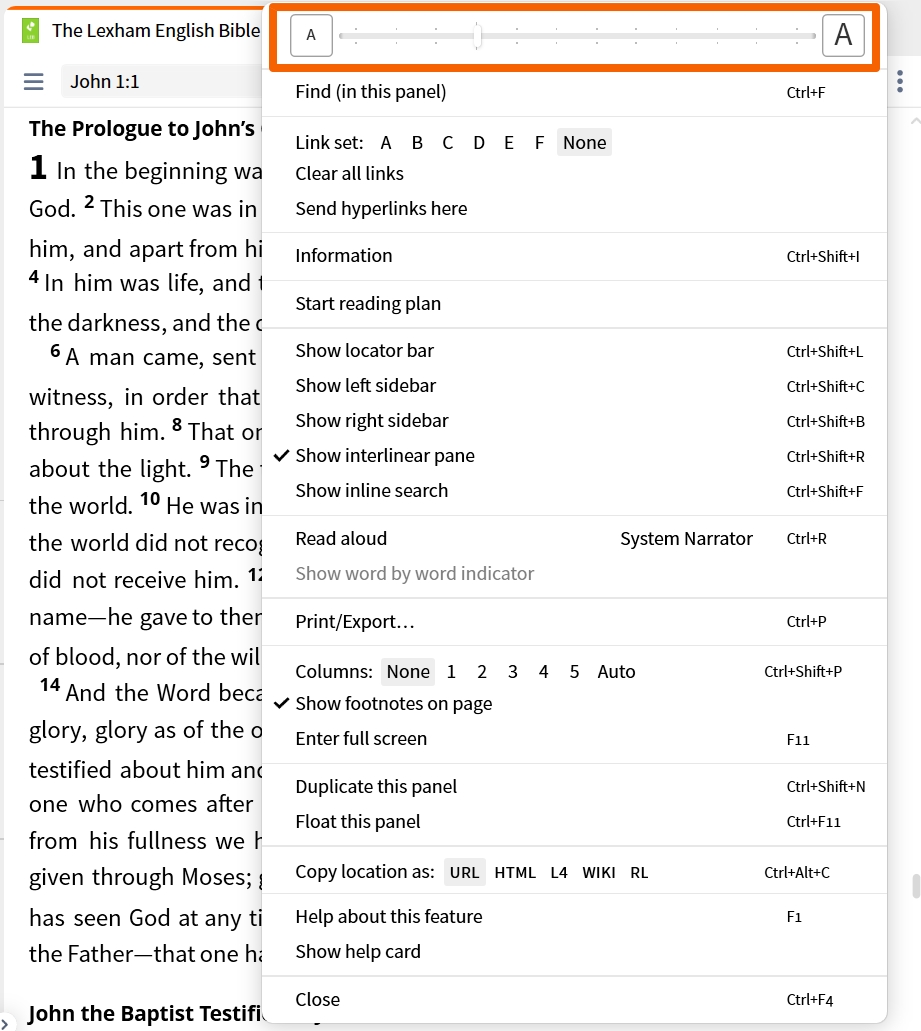Image resolution: width=921 pixels, height=1031 pixels.
Task: Copy location as RL
Action: point(639,872)
